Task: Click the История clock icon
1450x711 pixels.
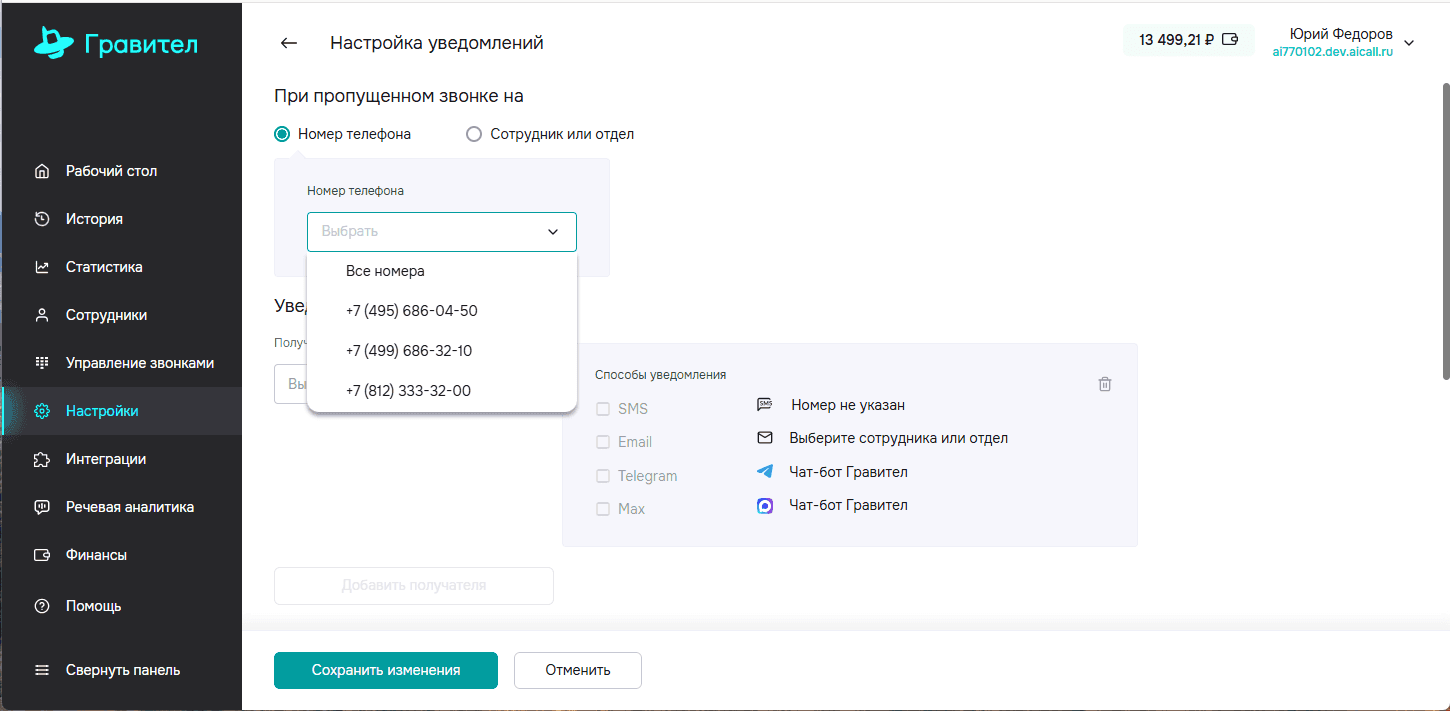Action: (x=42, y=219)
